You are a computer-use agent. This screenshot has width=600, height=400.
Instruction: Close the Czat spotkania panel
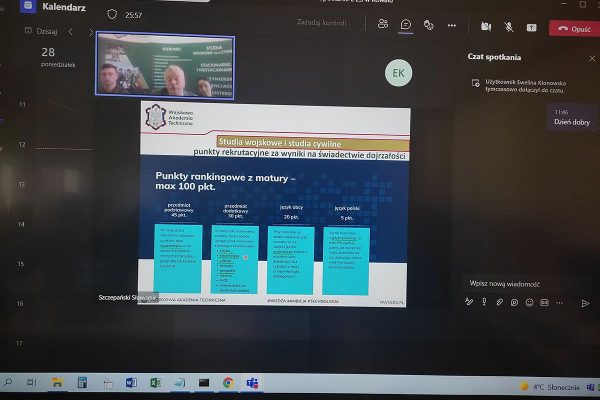point(590,57)
